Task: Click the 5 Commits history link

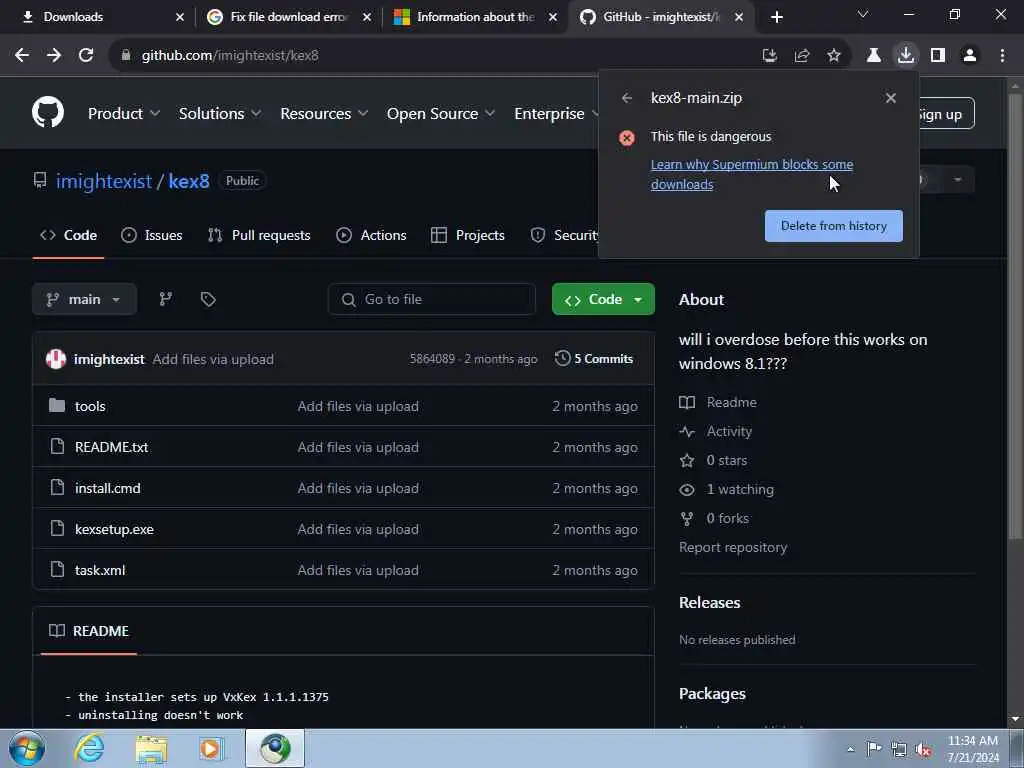Action: (x=594, y=359)
